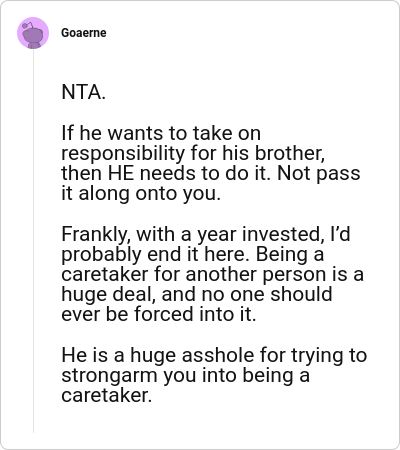400x450 pixels.
Task: Click the line starting "If he wants"
Action: [x=161, y=133]
